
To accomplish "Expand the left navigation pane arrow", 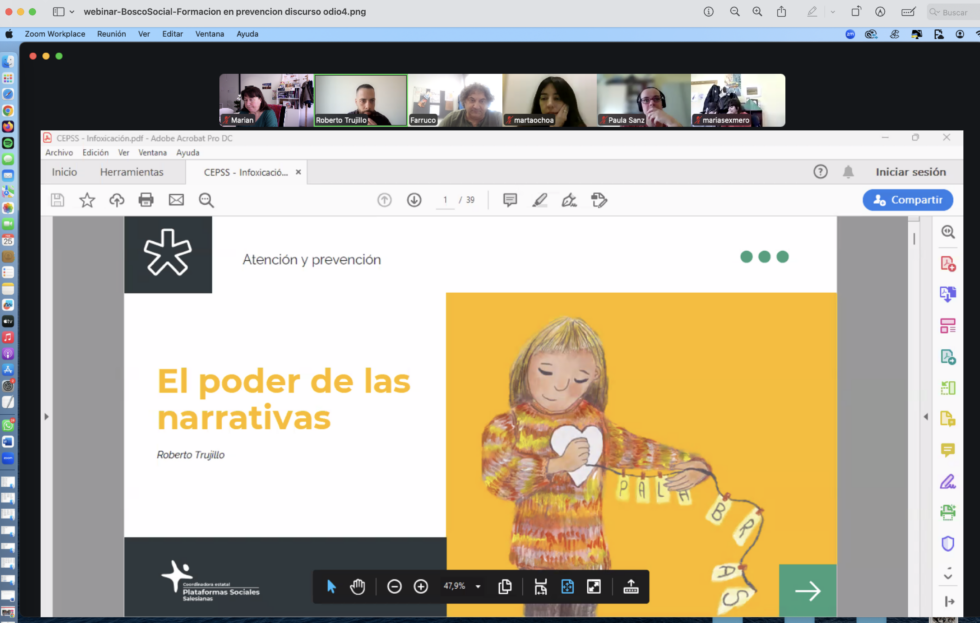I will click(46, 416).
